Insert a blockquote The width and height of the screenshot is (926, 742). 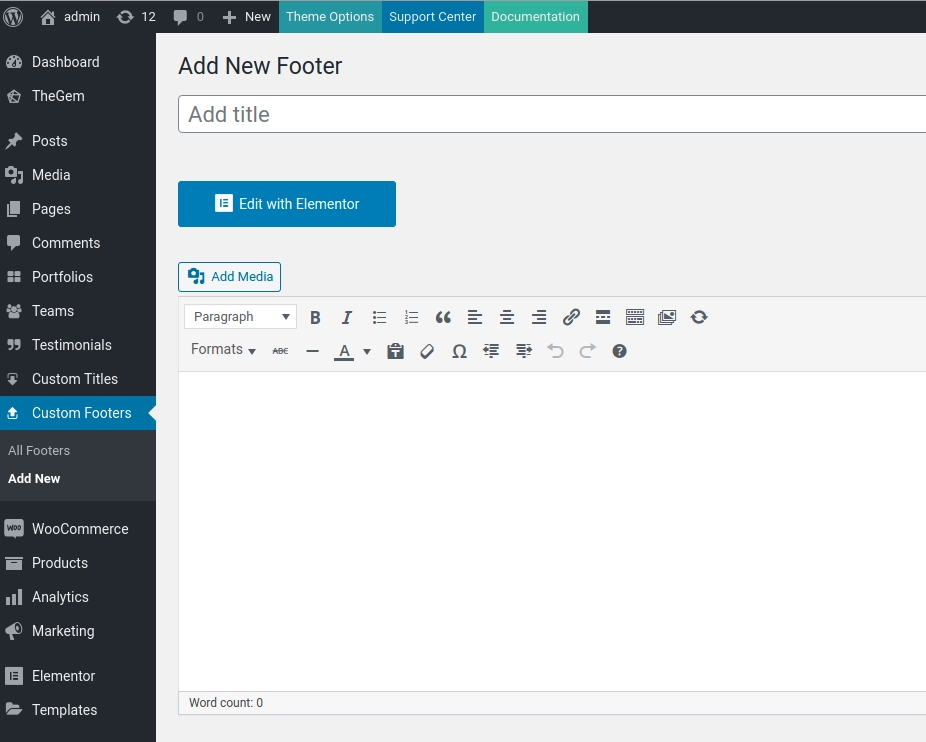pos(443,317)
